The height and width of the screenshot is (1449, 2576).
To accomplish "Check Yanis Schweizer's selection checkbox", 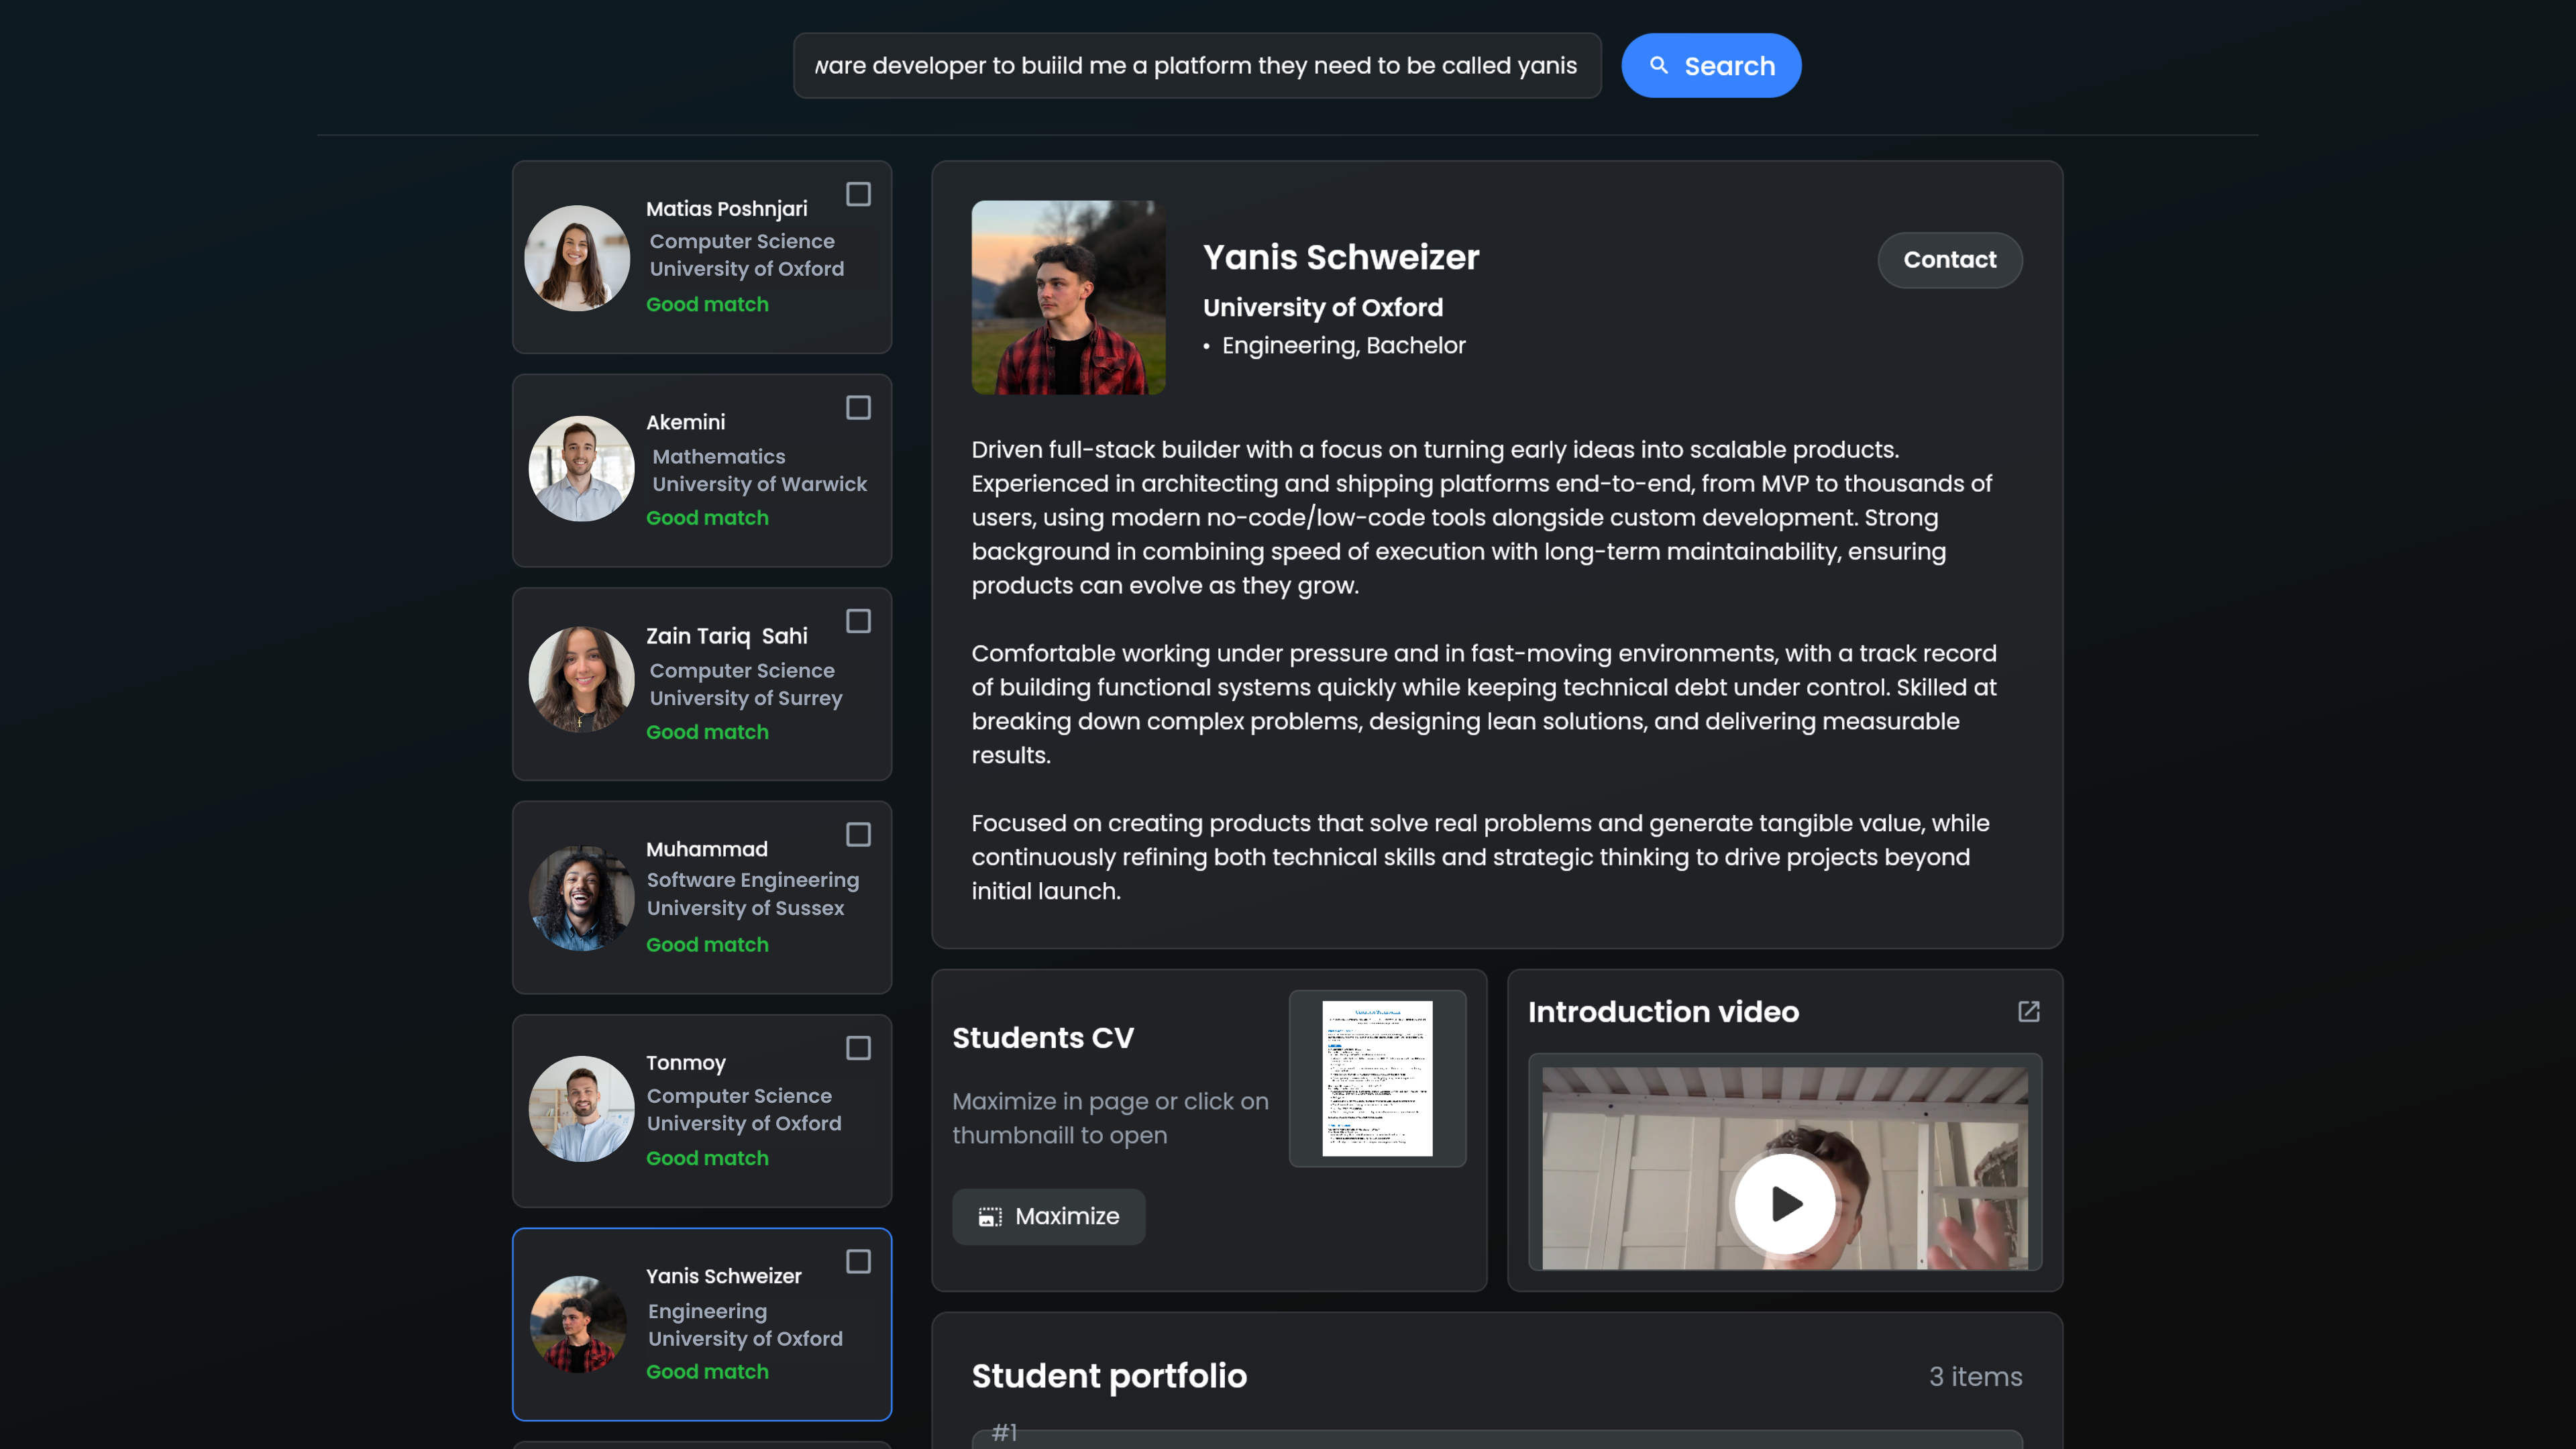I will 859,1262.
